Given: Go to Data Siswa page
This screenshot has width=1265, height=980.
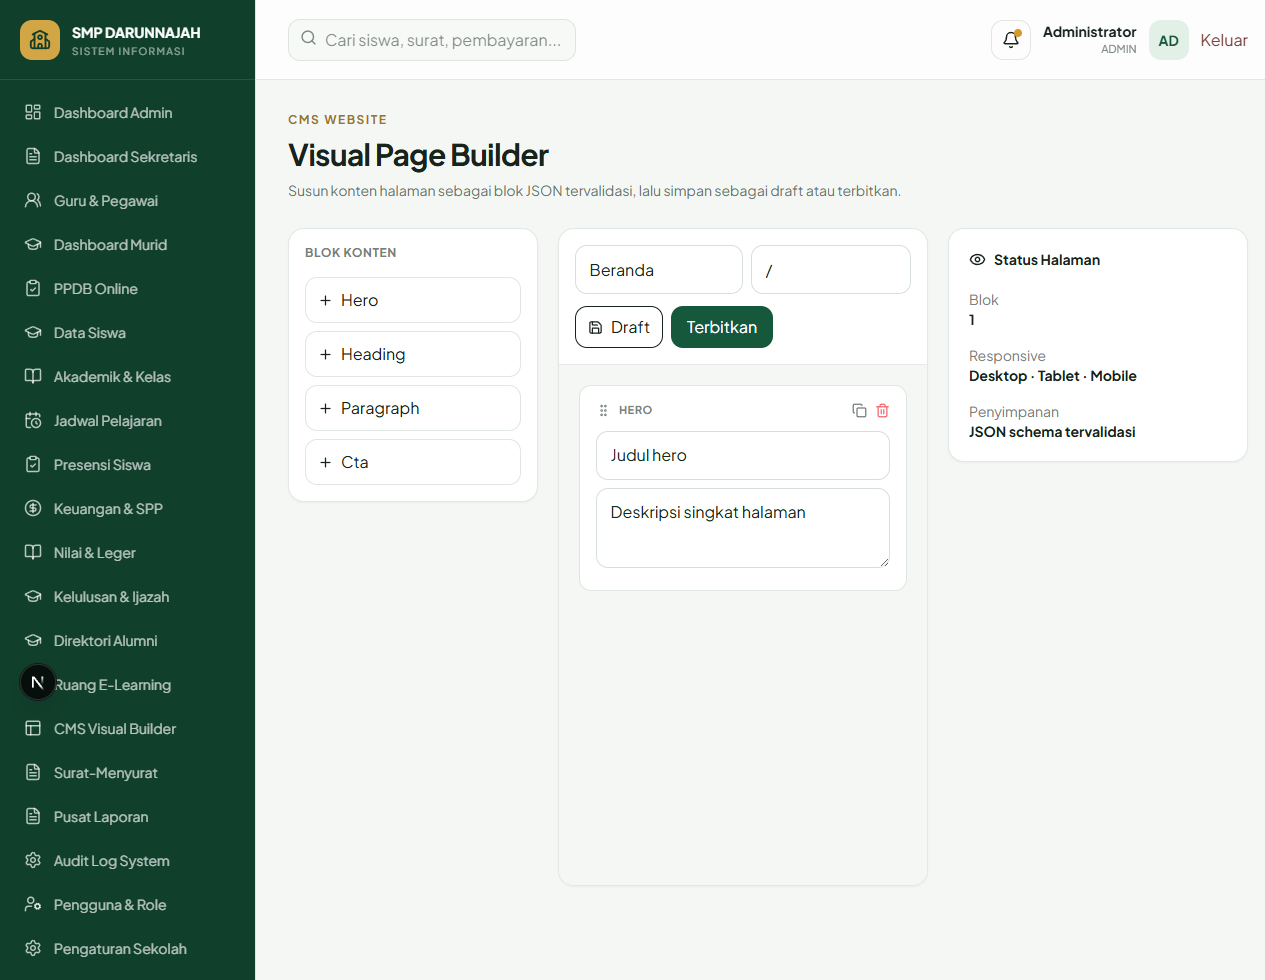Looking at the screenshot, I should point(127,332).
